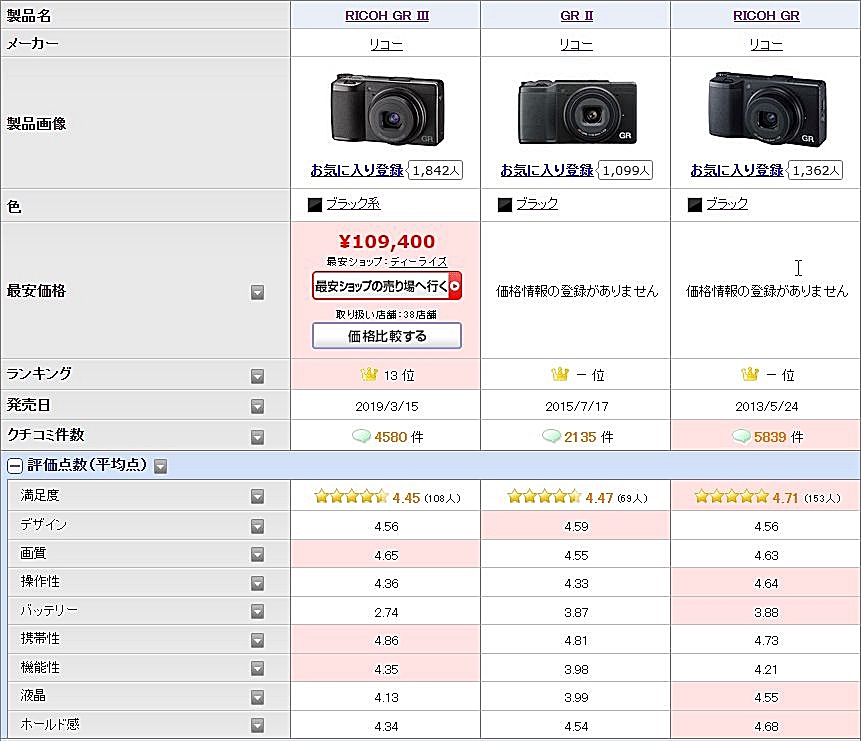Collapse the 評価点数(平均点) section with minus box
The width and height of the screenshot is (863, 741).
coord(15,465)
